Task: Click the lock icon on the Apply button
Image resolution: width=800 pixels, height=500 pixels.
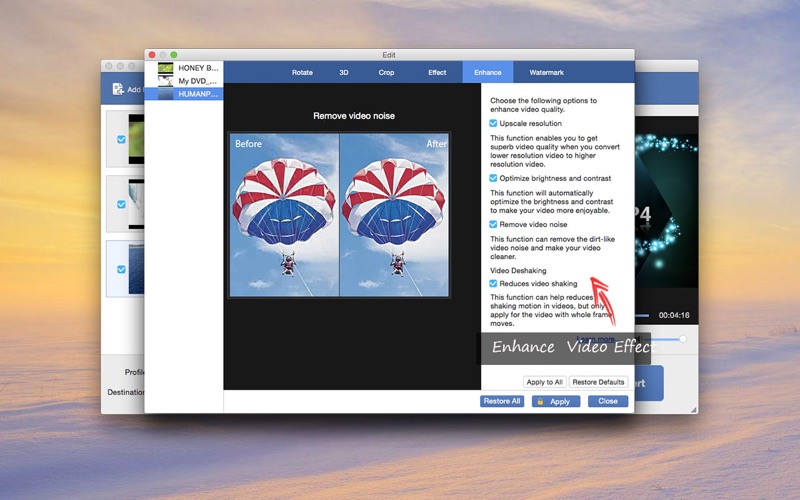Action: (x=539, y=401)
